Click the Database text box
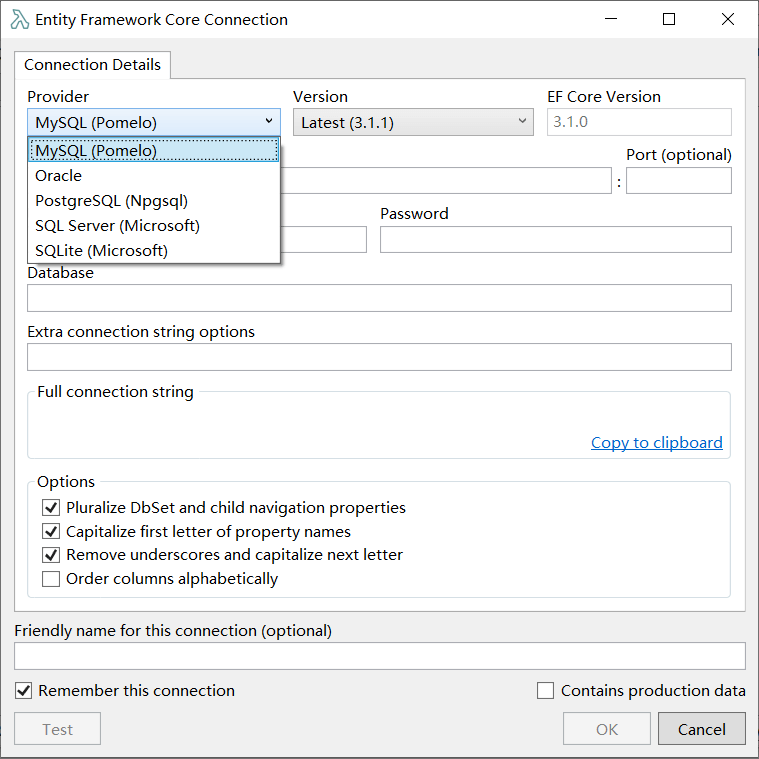The width and height of the screenshot is (759, 759). coord(379,298)
